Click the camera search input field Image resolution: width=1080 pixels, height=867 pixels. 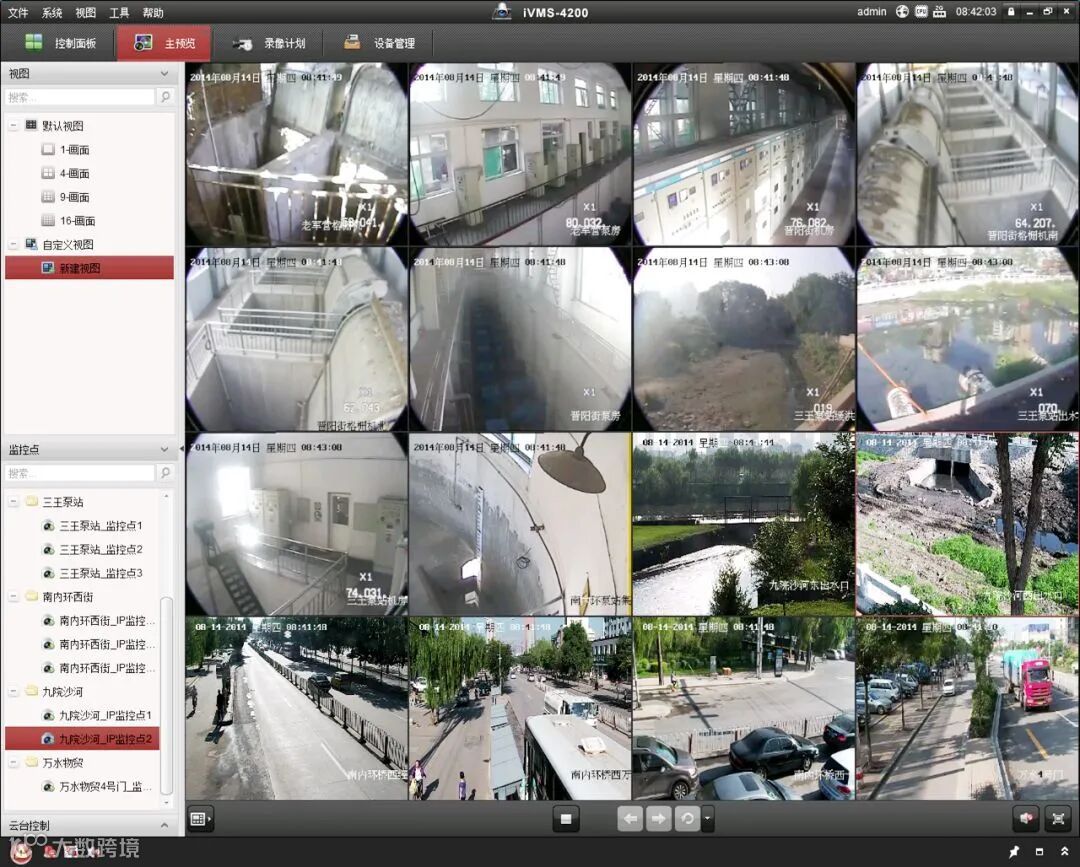(x=80, y=473)
